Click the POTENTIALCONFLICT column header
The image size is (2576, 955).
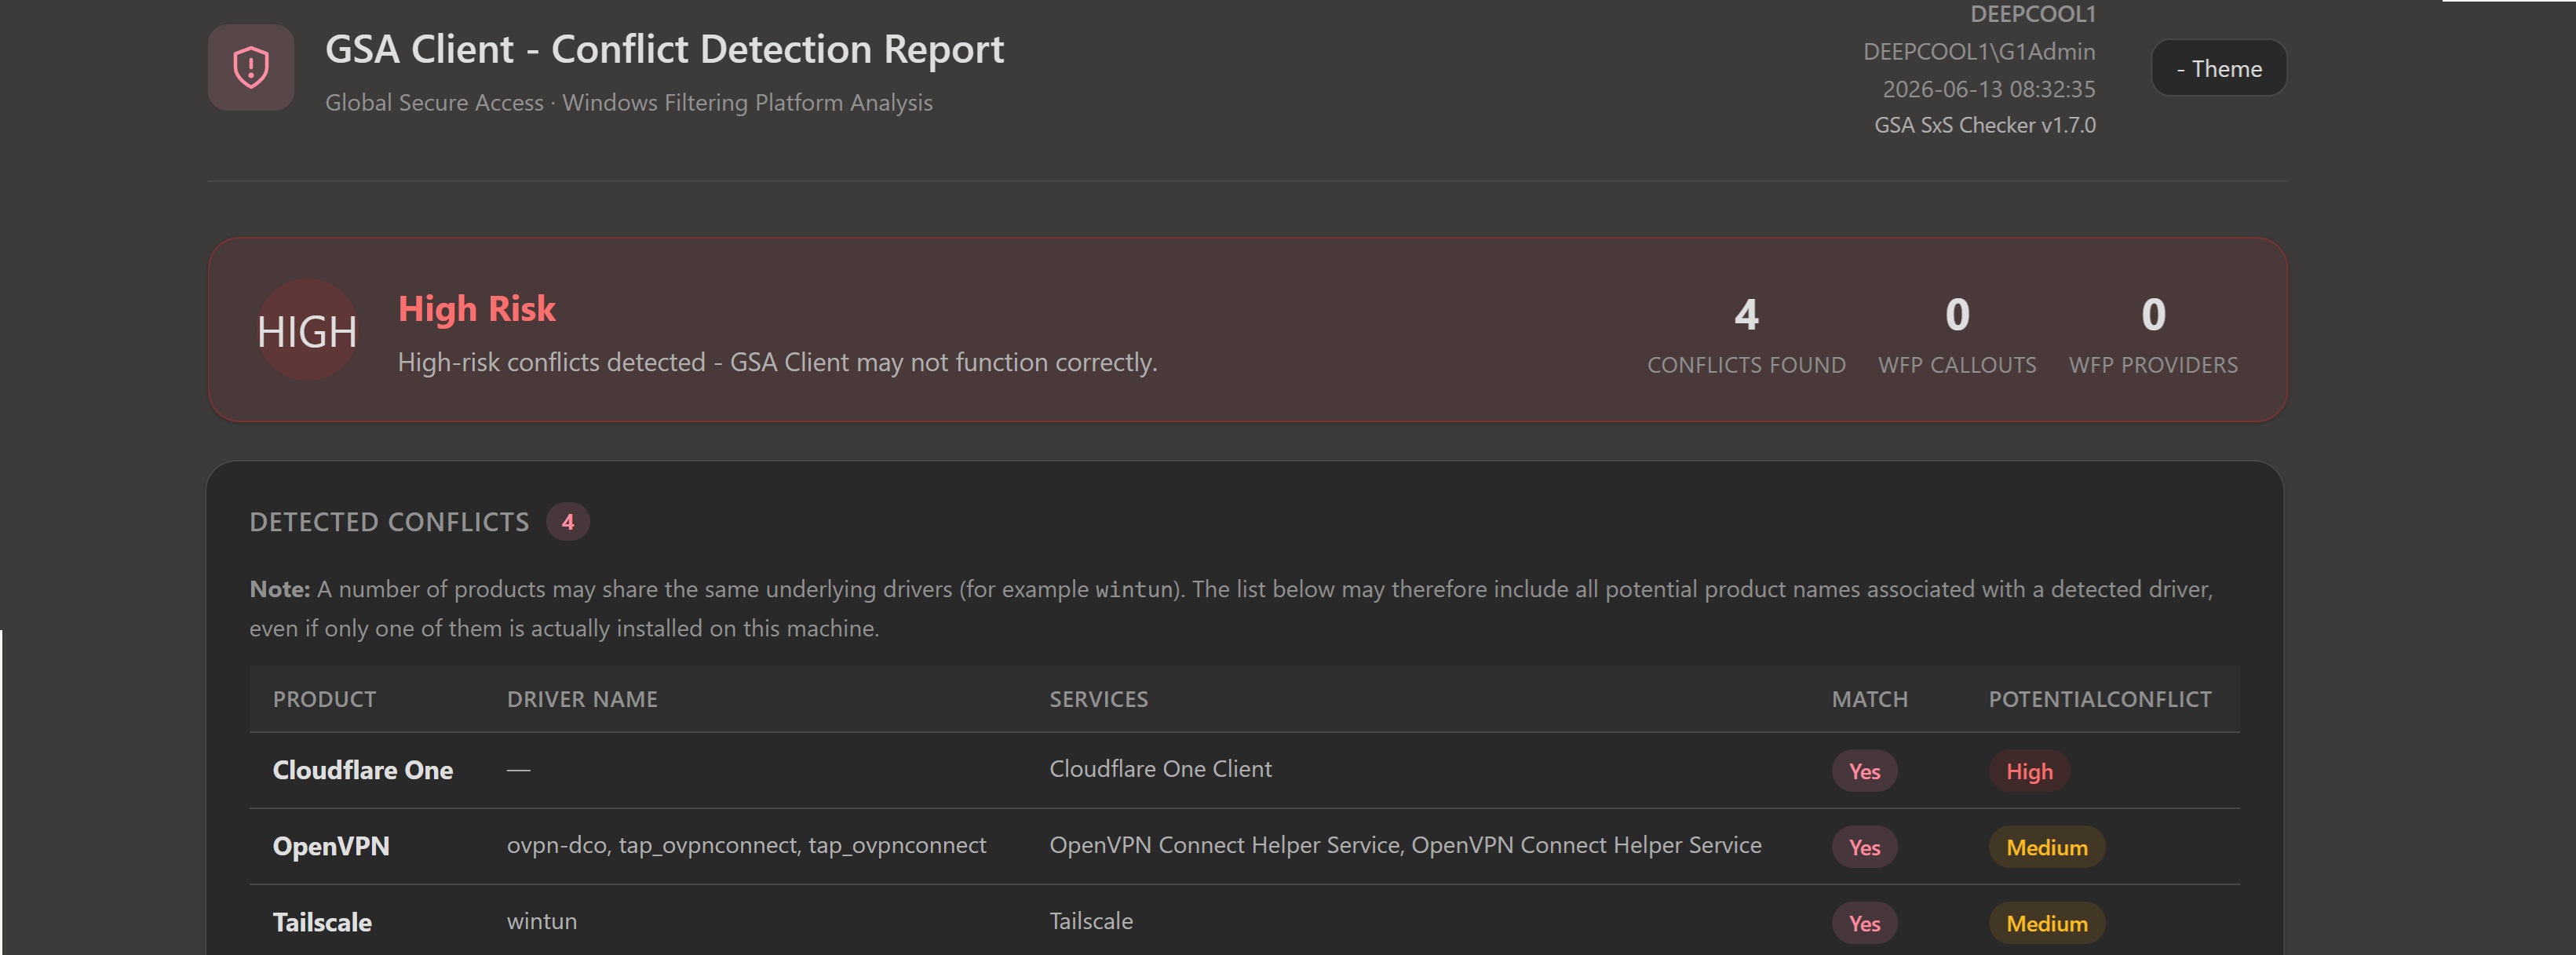[2099, 699]
